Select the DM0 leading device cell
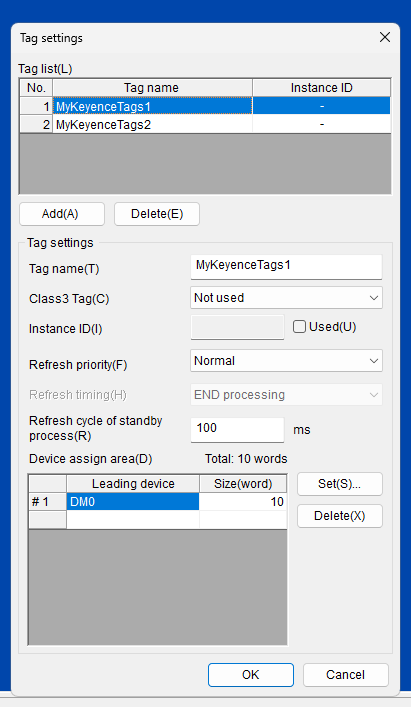This screenshot has height=707, width=411. pyautogui.click(x=133, y=502)
